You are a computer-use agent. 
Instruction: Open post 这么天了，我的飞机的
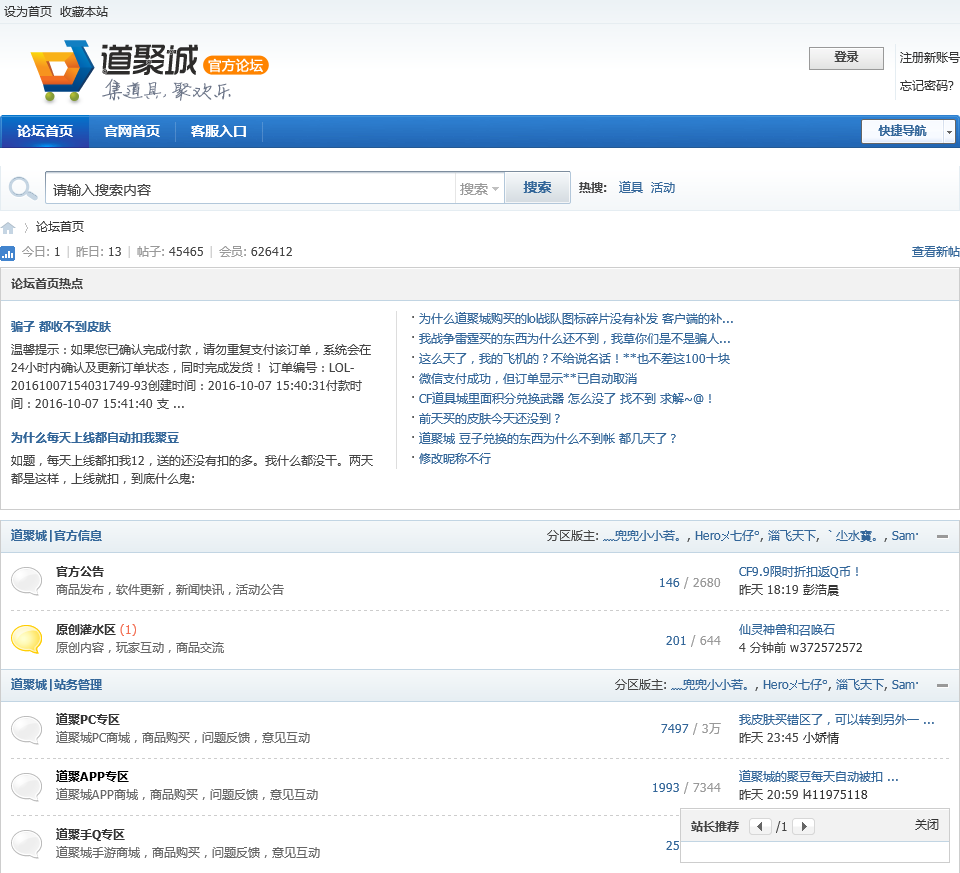[574, 359]
